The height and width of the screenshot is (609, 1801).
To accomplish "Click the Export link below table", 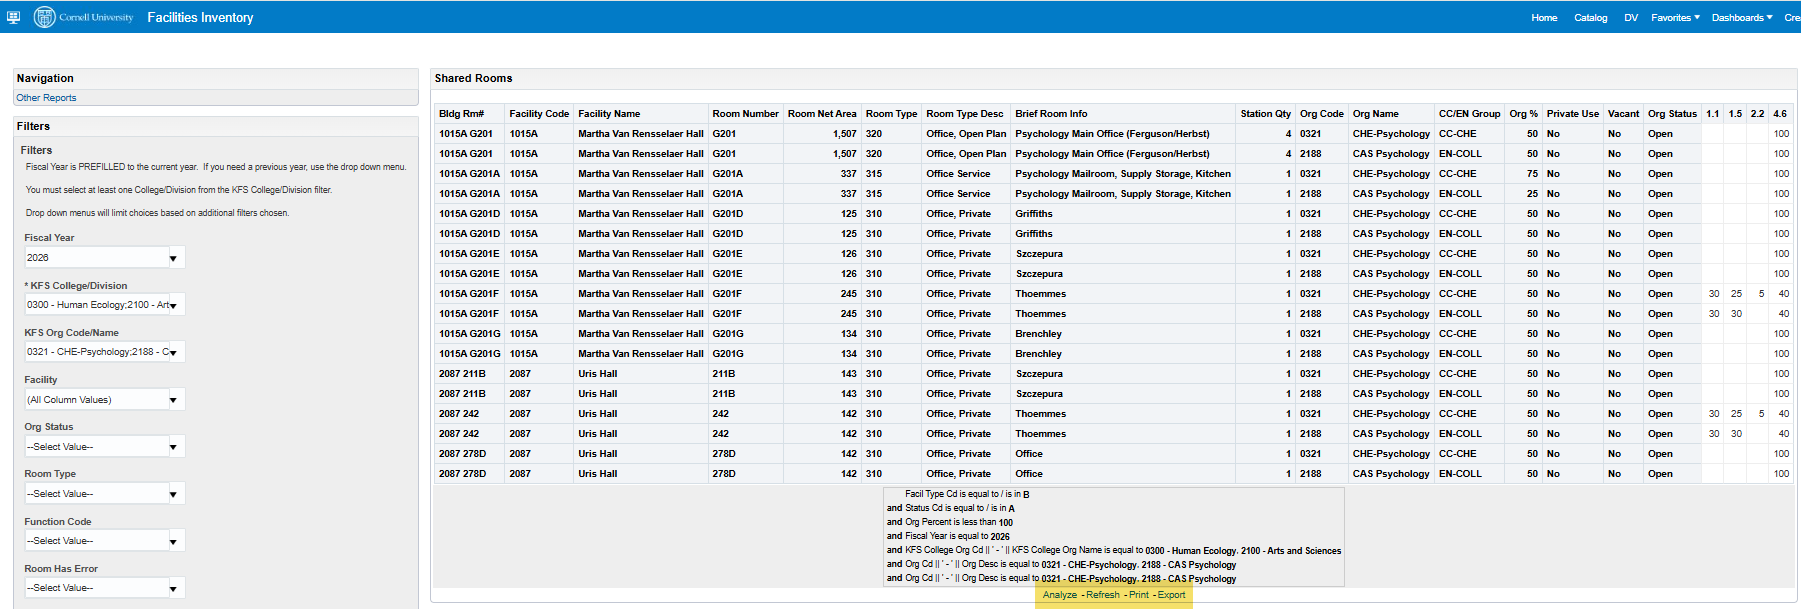I will click(1171, 595).
